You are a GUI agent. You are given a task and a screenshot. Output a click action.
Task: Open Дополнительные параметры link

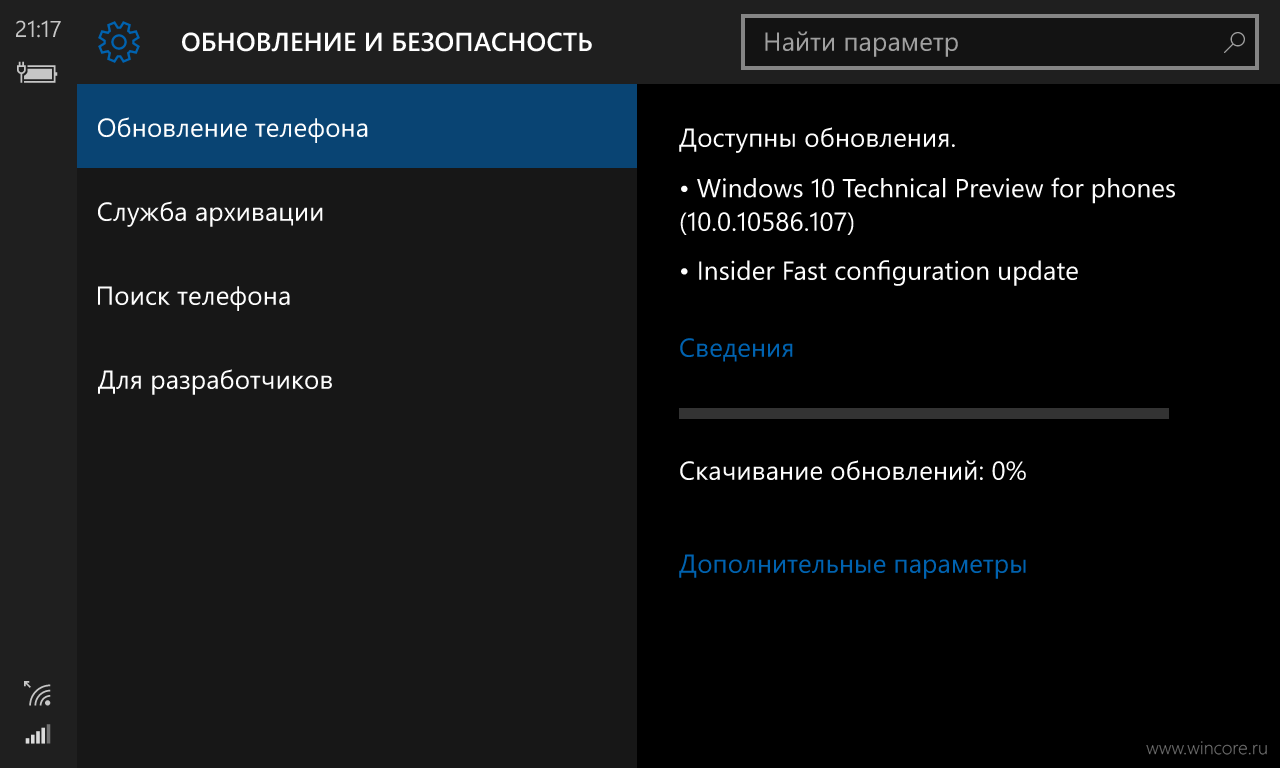(x=853, y=564)
